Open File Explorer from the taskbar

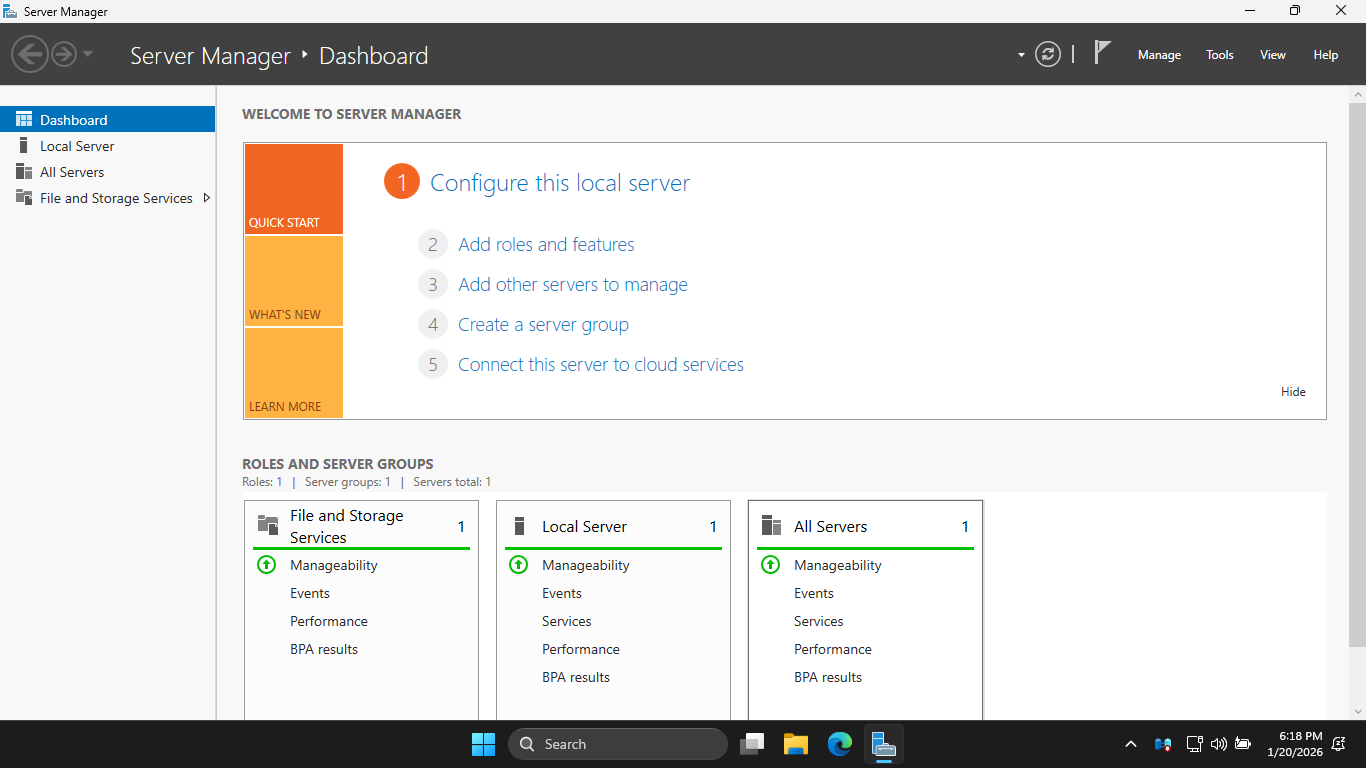coord(796,744)
